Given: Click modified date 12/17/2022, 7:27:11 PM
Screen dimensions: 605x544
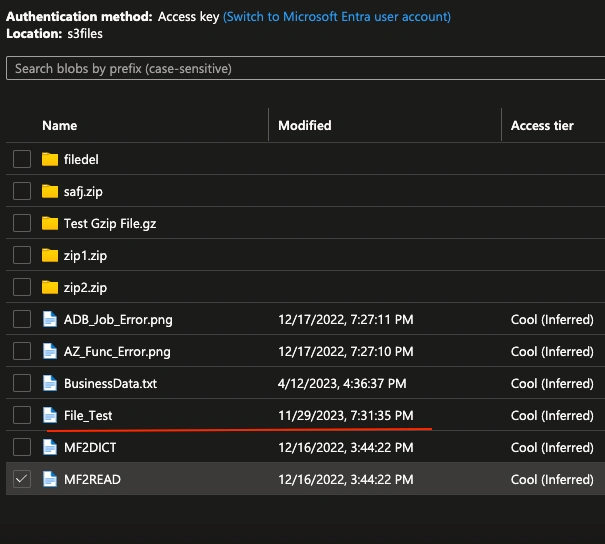Looking at the screenshot, I should tap(346, 319).
